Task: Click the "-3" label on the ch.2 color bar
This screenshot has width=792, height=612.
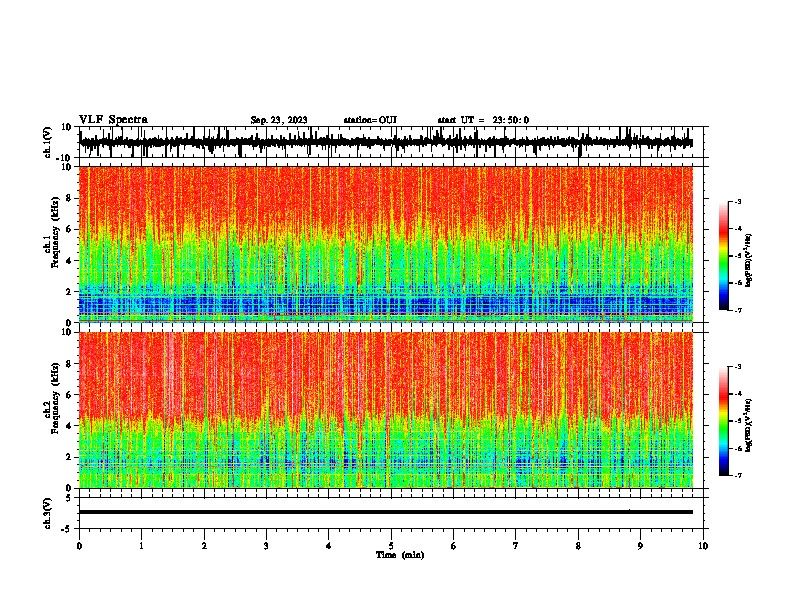Action: (737, 367)
